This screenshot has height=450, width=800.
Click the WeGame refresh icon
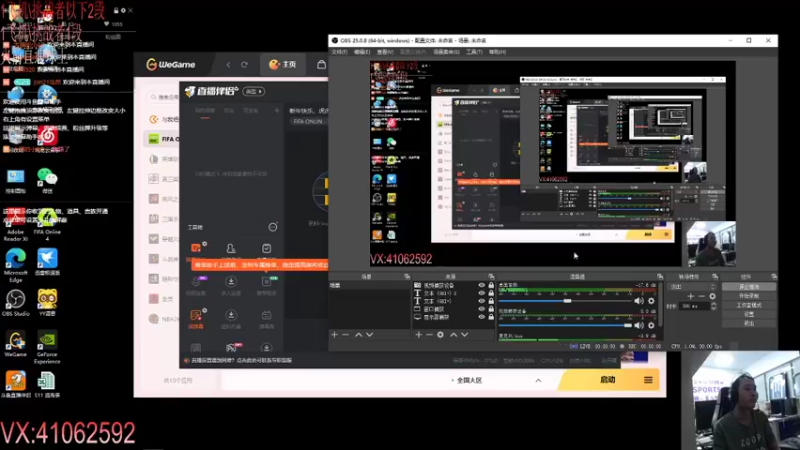click(x=244, y=65)
